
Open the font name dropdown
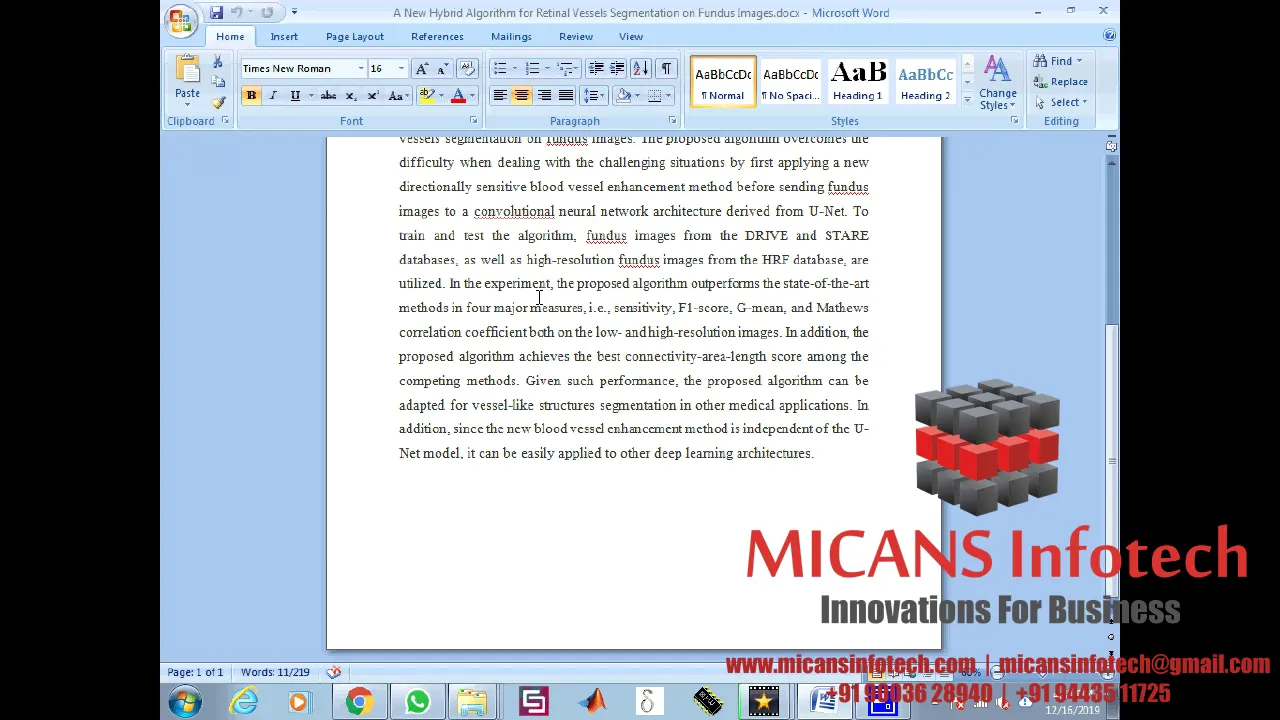click(360, 69)
